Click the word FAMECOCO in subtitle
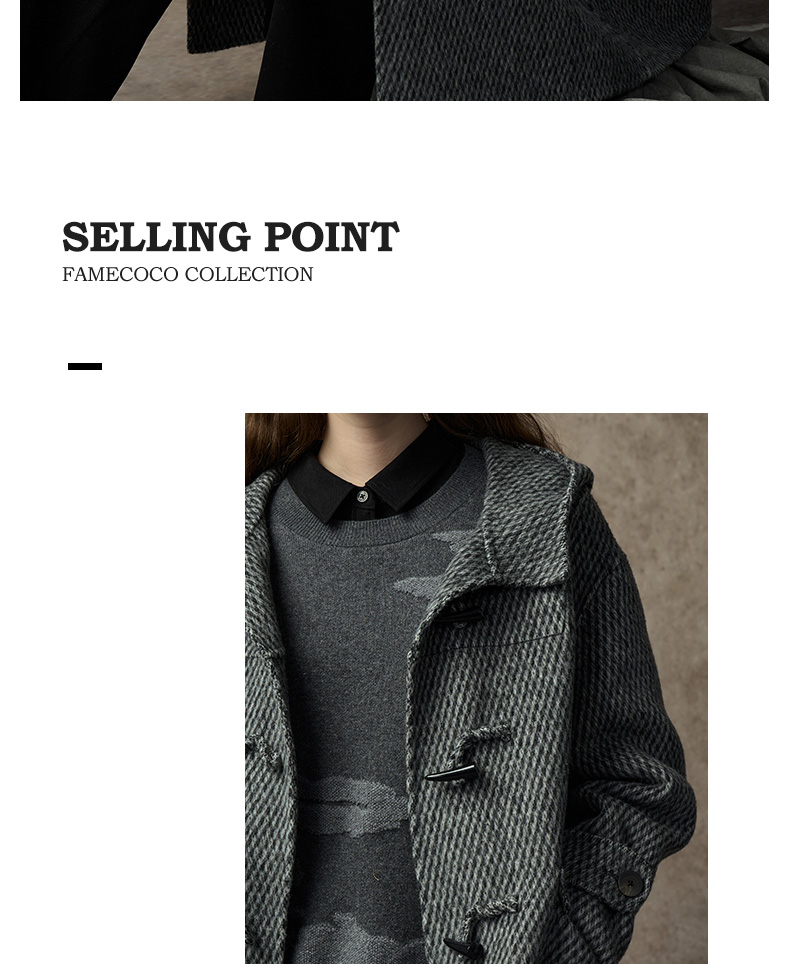This screenshot has height=964, width=790. 120,274
